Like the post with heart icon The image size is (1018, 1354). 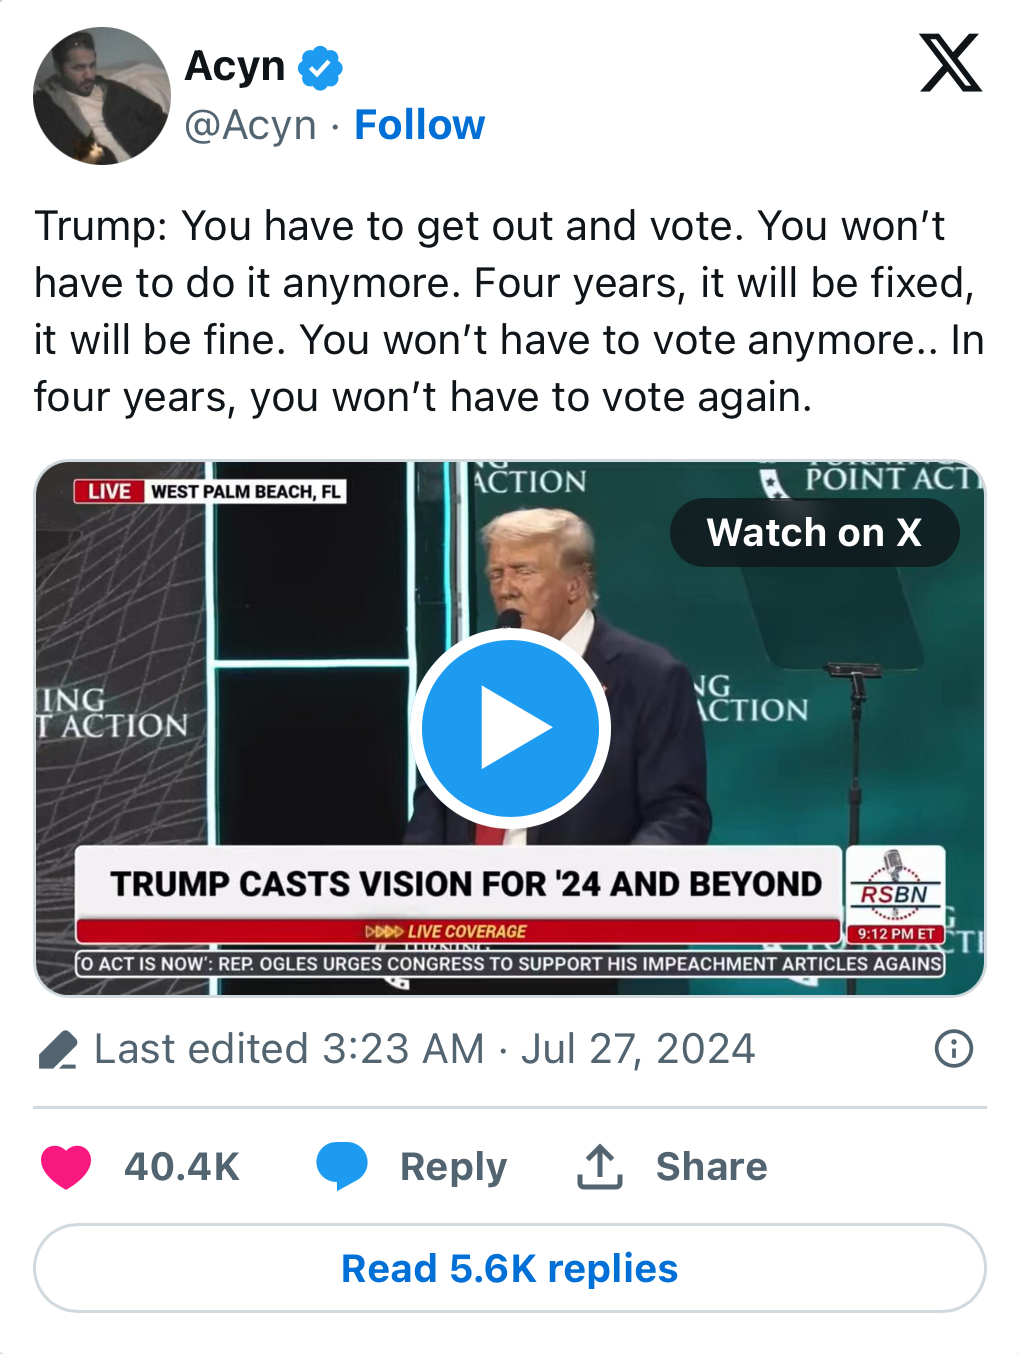[x=66, y=1166]
